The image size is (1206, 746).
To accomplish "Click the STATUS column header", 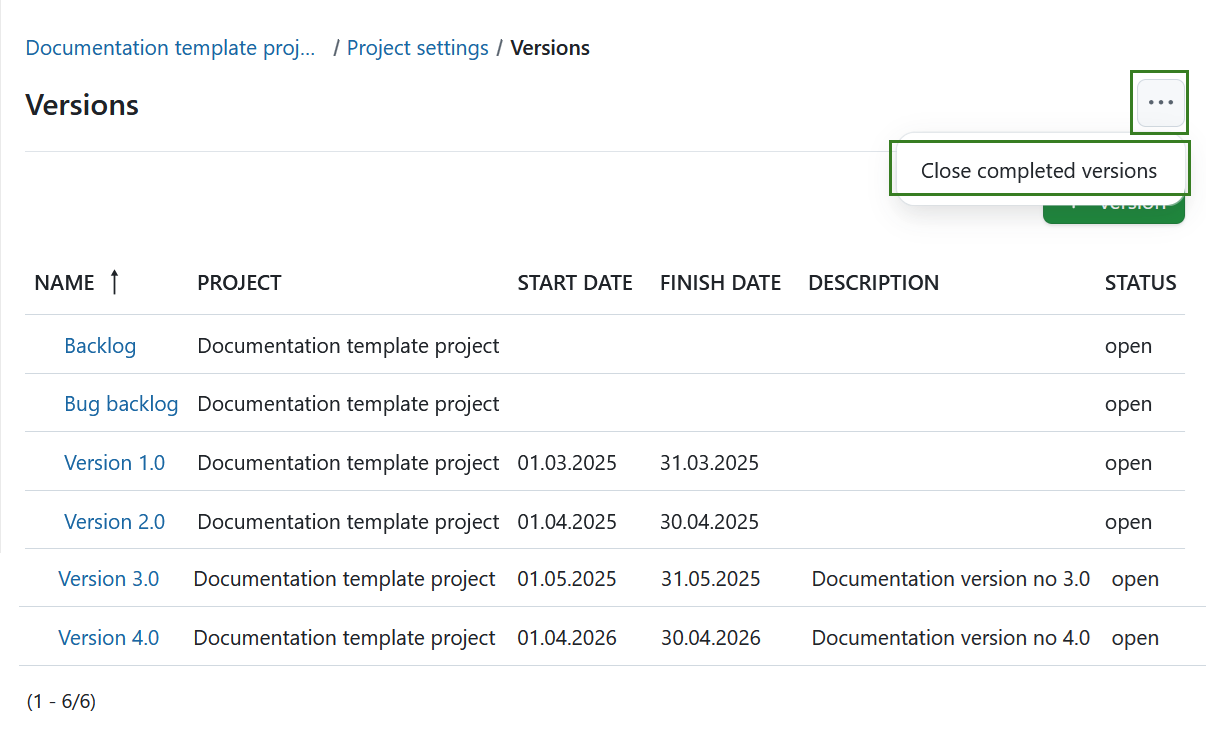I will click(1140, 282).
